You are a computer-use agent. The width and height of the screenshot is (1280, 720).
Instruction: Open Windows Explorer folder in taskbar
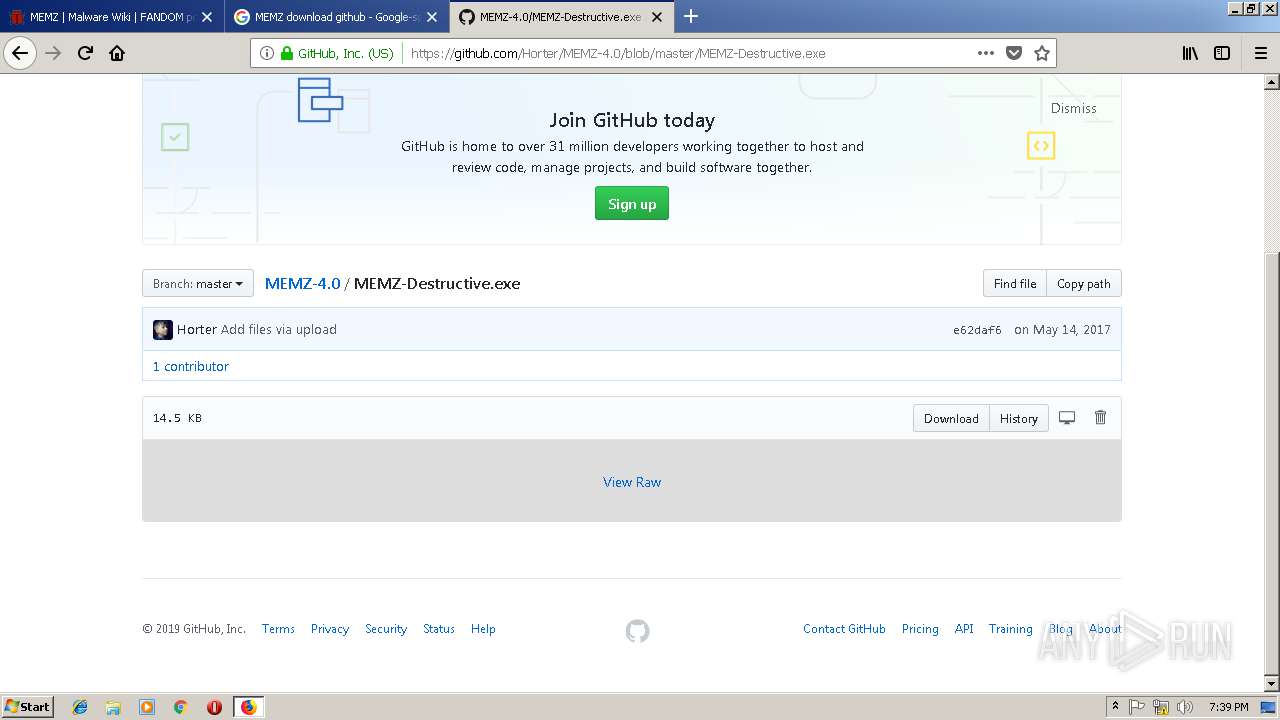[x=113, y=707]
